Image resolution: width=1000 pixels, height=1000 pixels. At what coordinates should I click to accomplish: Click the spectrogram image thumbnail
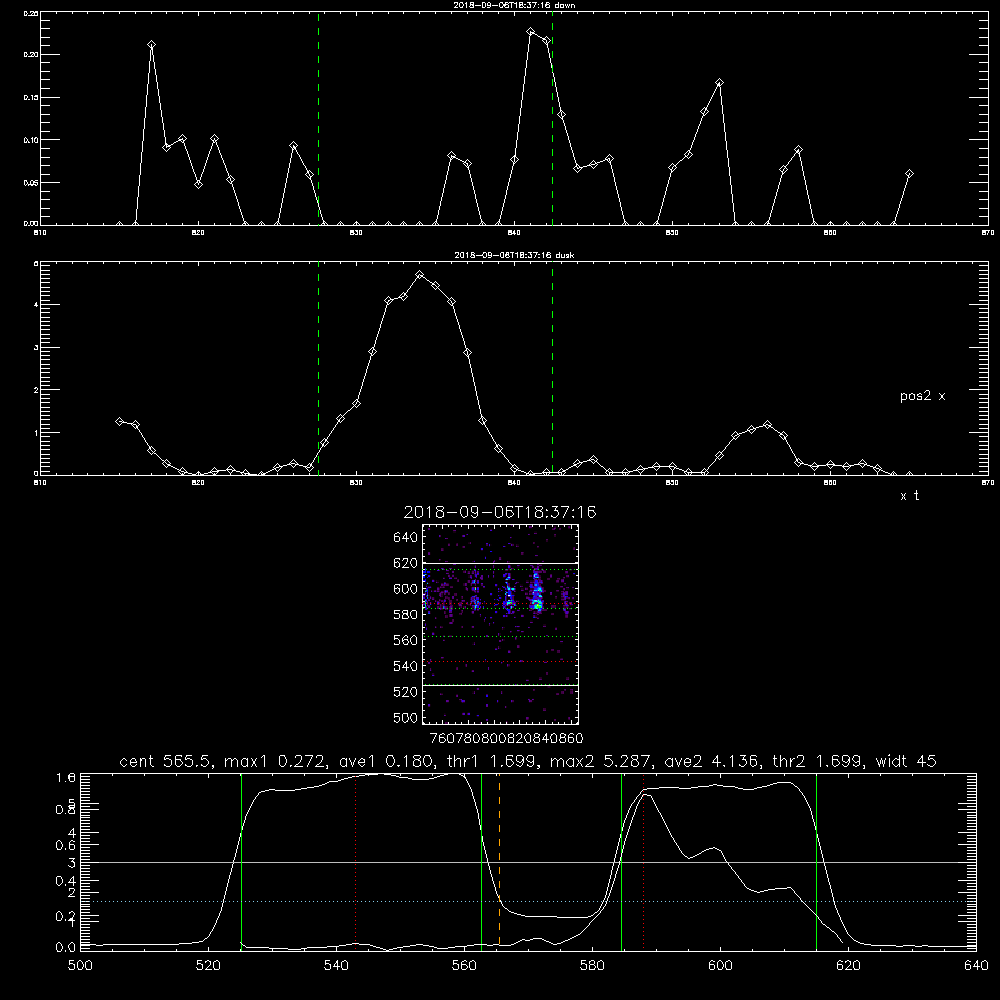click(x=501, y=624)
